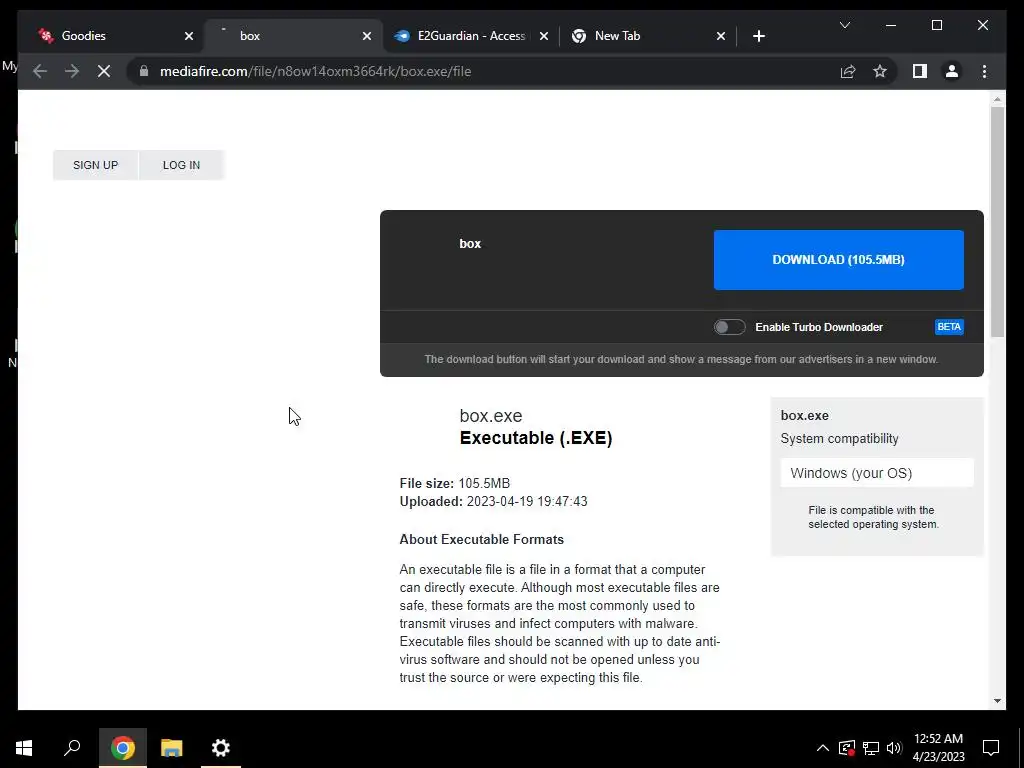Toggle the Enable Turbo Downloader switch
This screenshot has height=768, width=1024.
tap(729, 327)
